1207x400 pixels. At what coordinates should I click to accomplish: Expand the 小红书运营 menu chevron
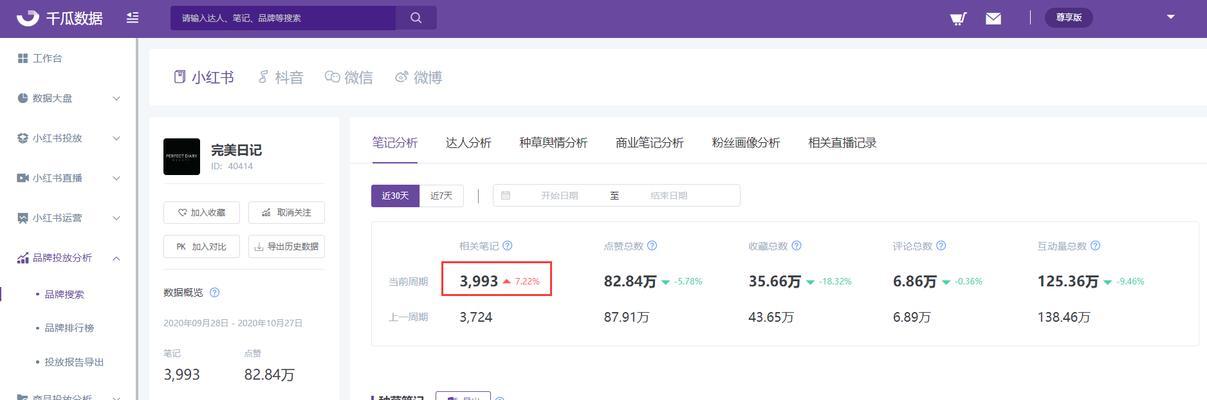pyautogui.click(x=116, y=218)
